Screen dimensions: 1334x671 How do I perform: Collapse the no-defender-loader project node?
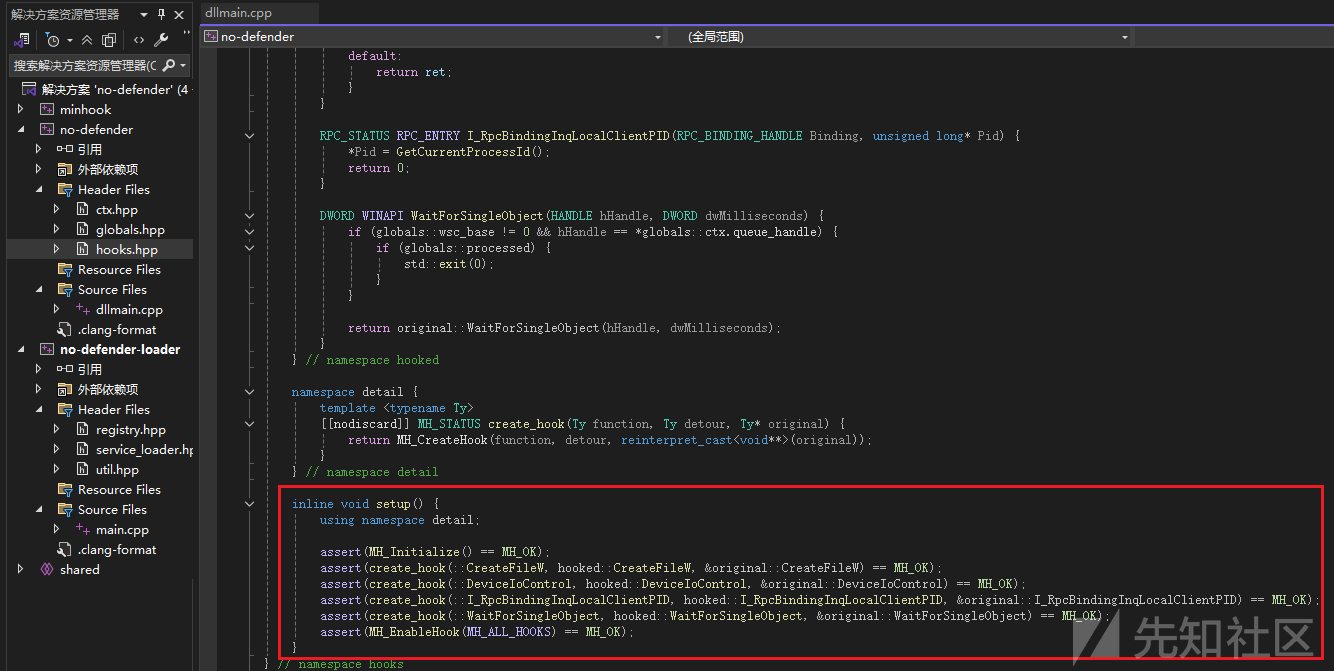(21, 349)
